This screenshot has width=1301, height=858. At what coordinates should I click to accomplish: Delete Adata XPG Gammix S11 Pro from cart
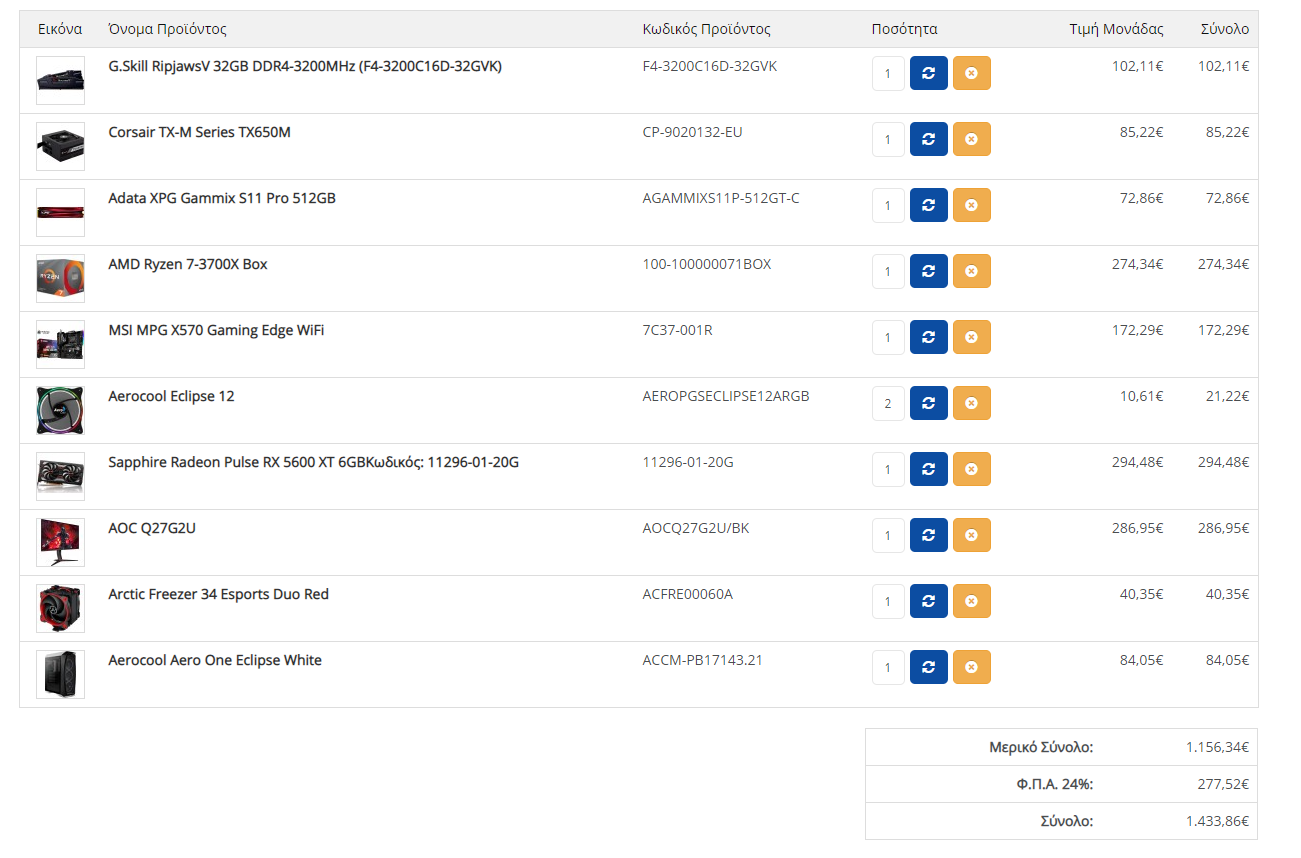coord(972,205)
